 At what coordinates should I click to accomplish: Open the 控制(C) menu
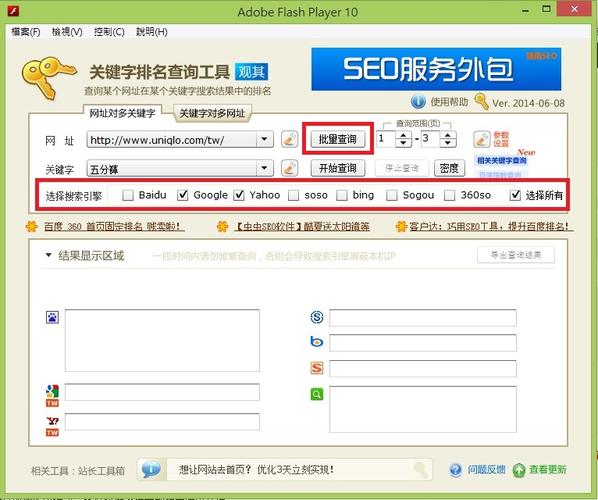(x=109, y=32)
